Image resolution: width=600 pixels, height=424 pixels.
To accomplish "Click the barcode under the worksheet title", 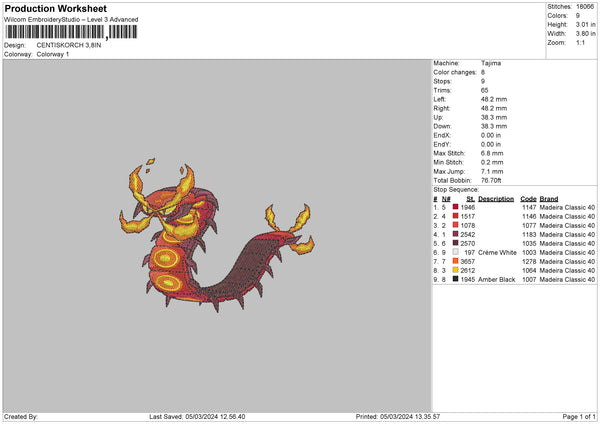I will click(x=71, y=32).
